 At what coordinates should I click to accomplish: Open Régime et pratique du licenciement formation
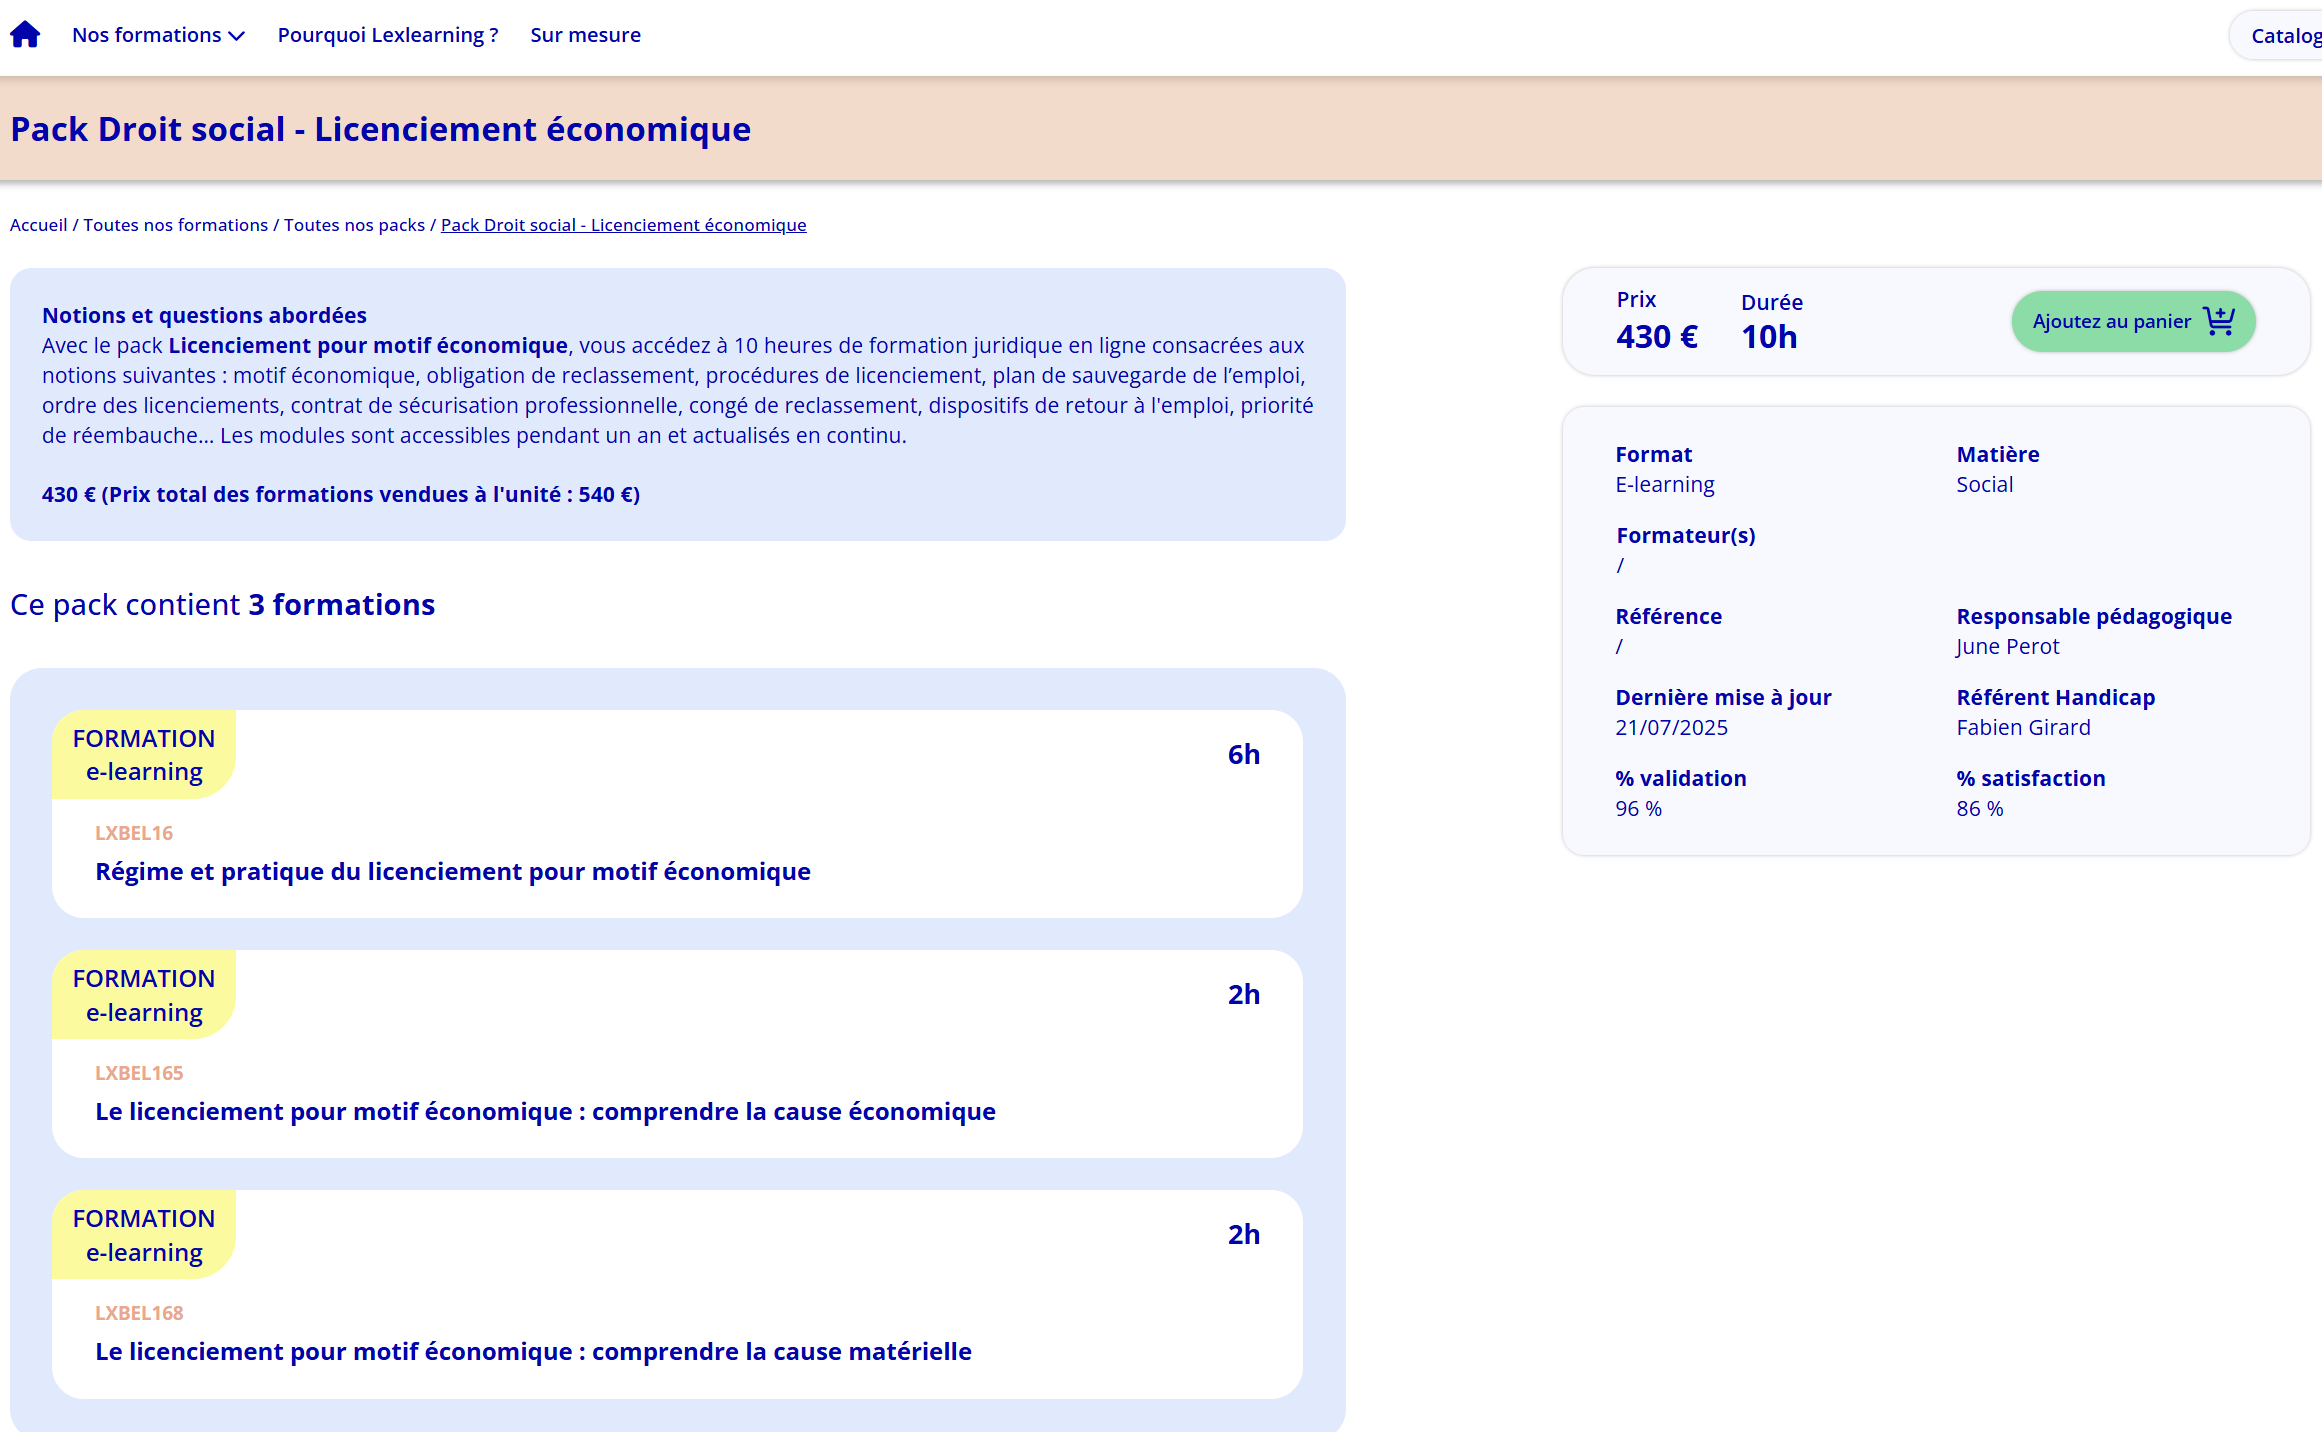tap(452, 871)
